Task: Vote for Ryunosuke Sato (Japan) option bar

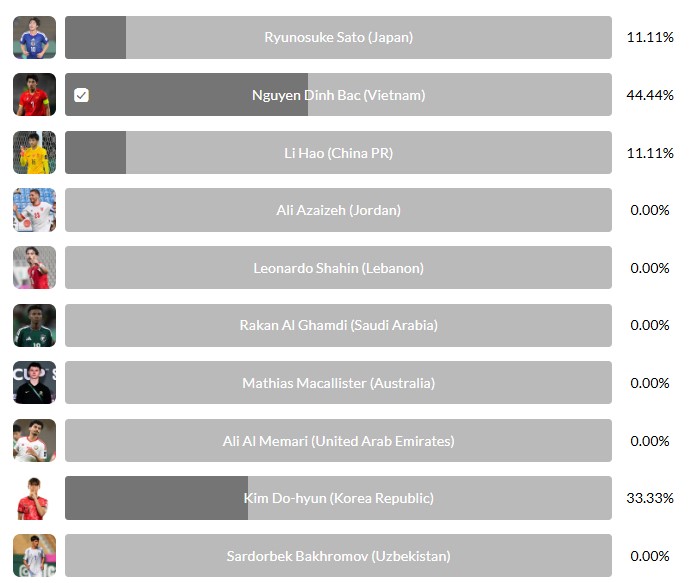Action: (x=338, y=37)
